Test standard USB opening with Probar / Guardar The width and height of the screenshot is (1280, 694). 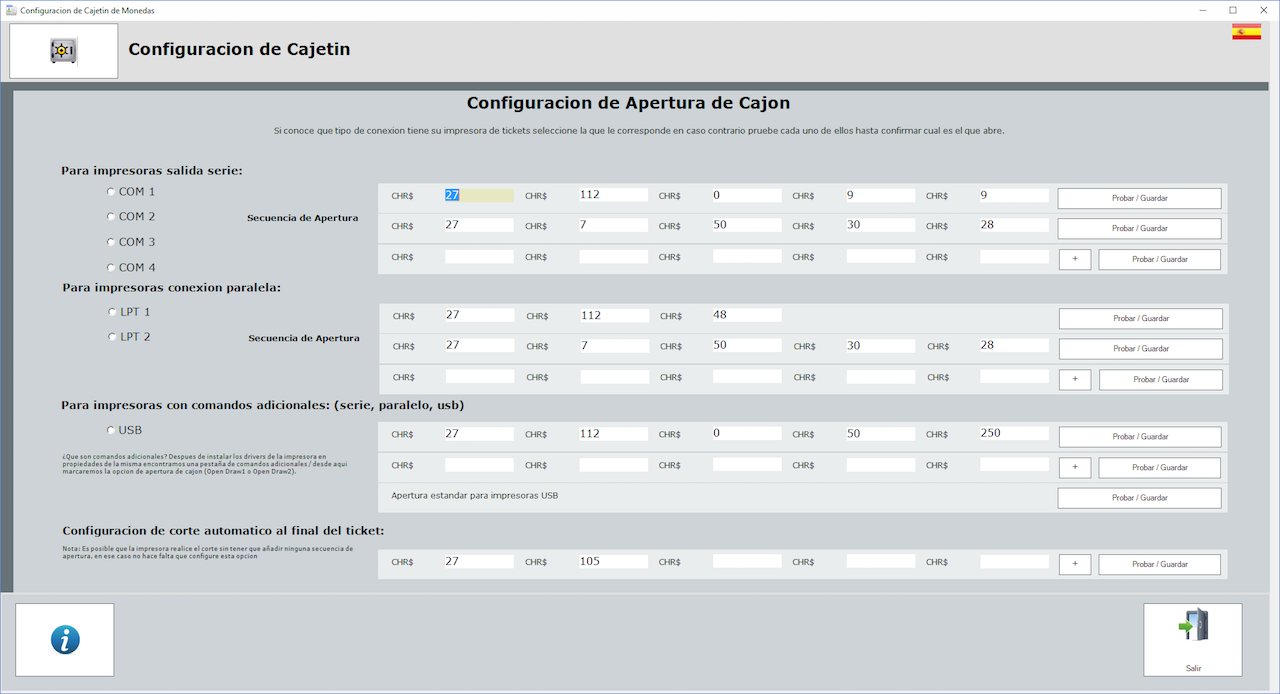(1139, 498)
